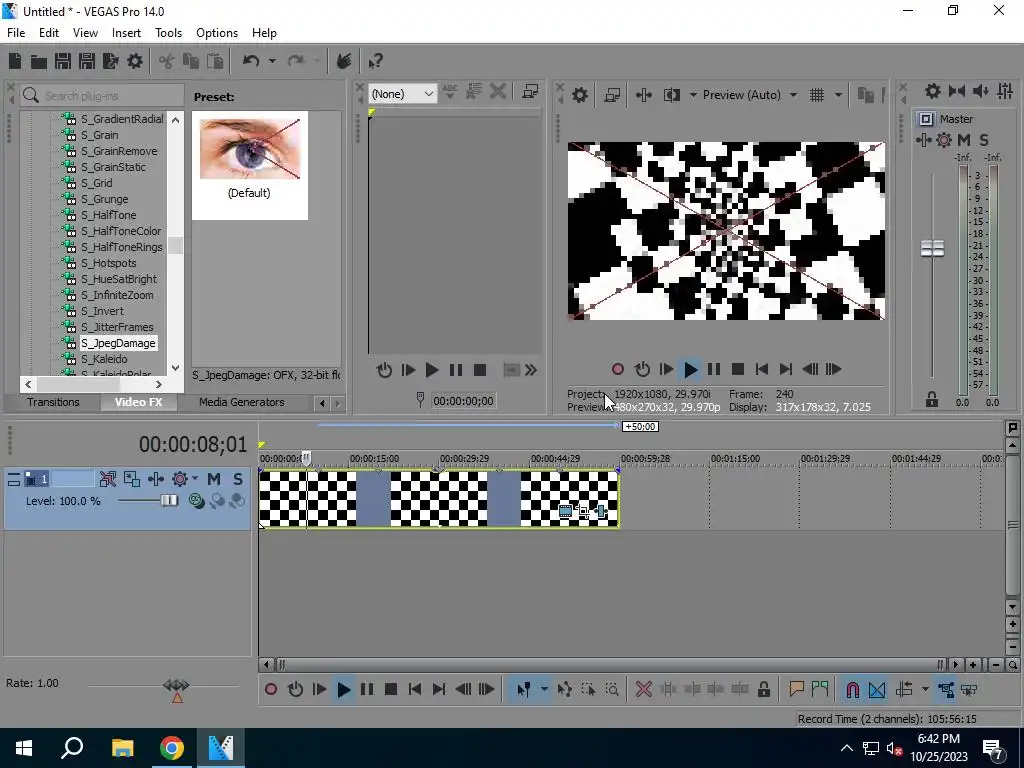Viewport: 1024px width, 768px height.
Task: Toggle Ignore Event Grouping button
Action: point(969,690)
